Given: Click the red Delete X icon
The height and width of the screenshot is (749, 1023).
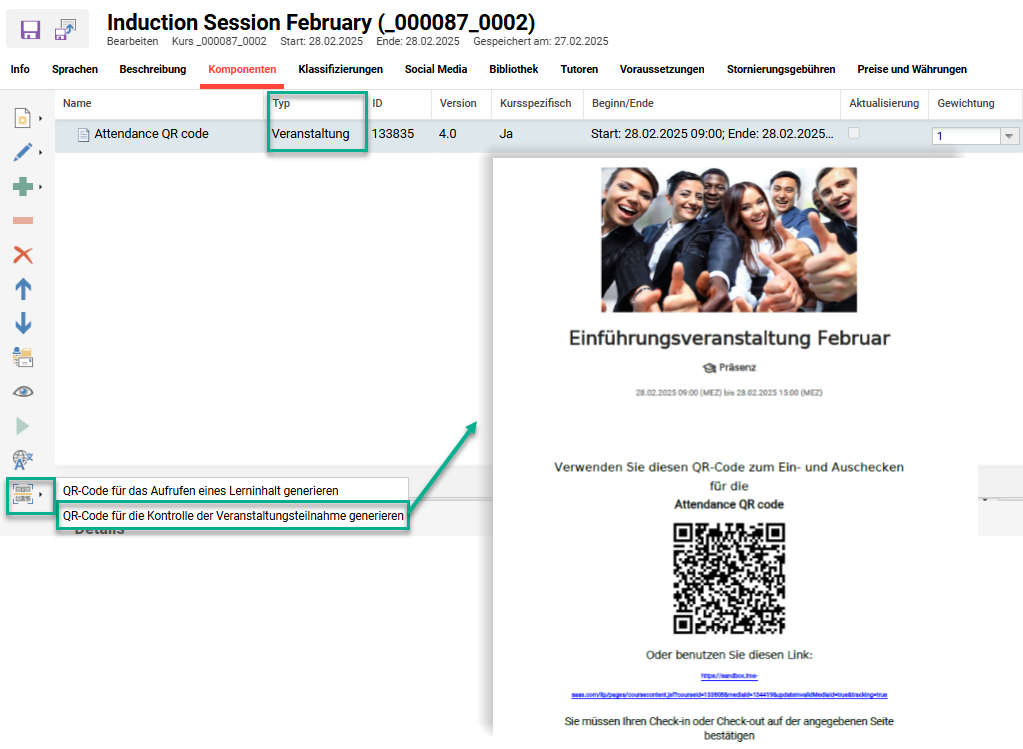Looking at the screenshot, I should point(23,254).
